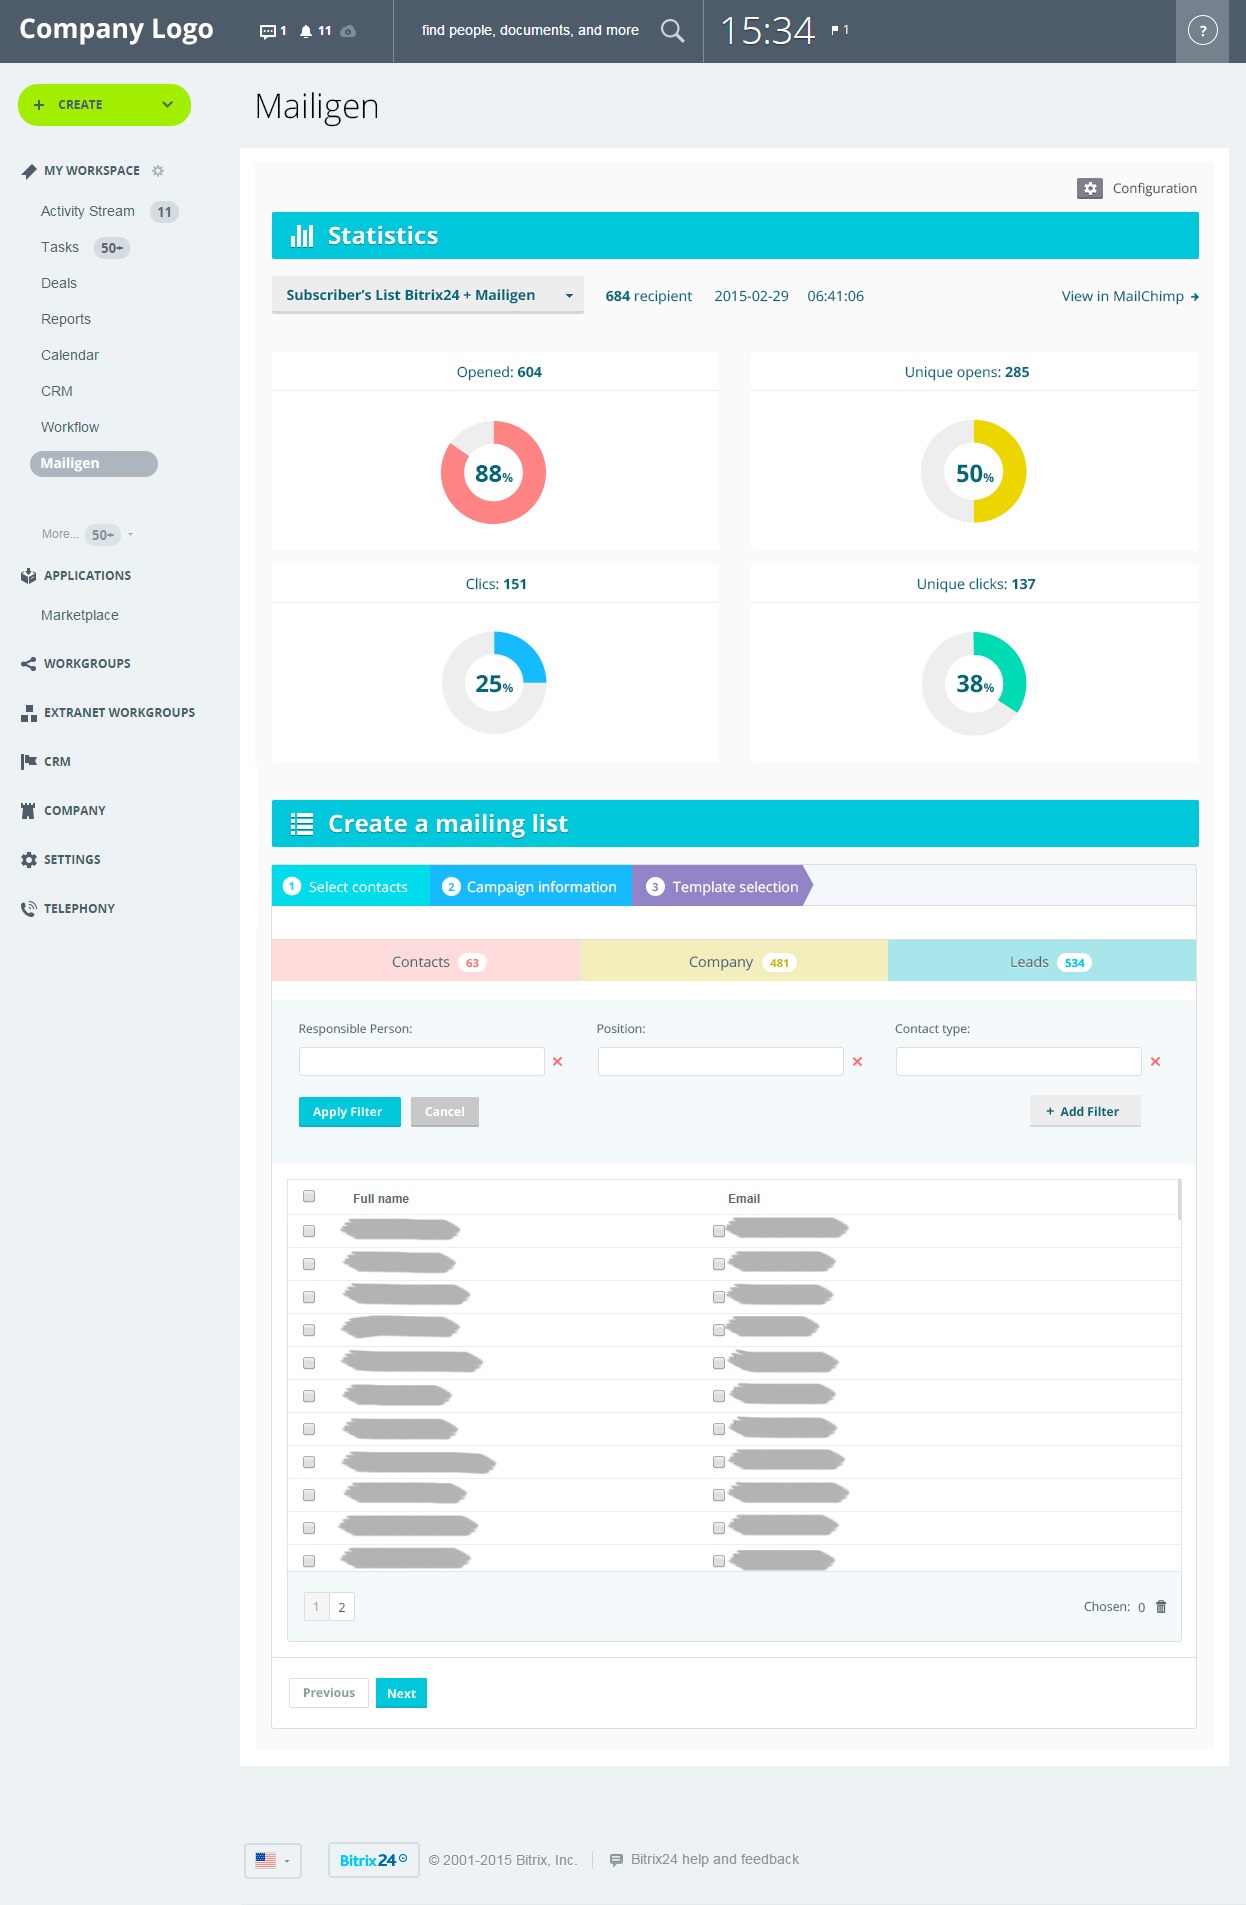Image resolution: width=1246 pixels, height=1905 pixels.
Task: Click the Configuration gear icon
Action: [x=1089, y=188]
